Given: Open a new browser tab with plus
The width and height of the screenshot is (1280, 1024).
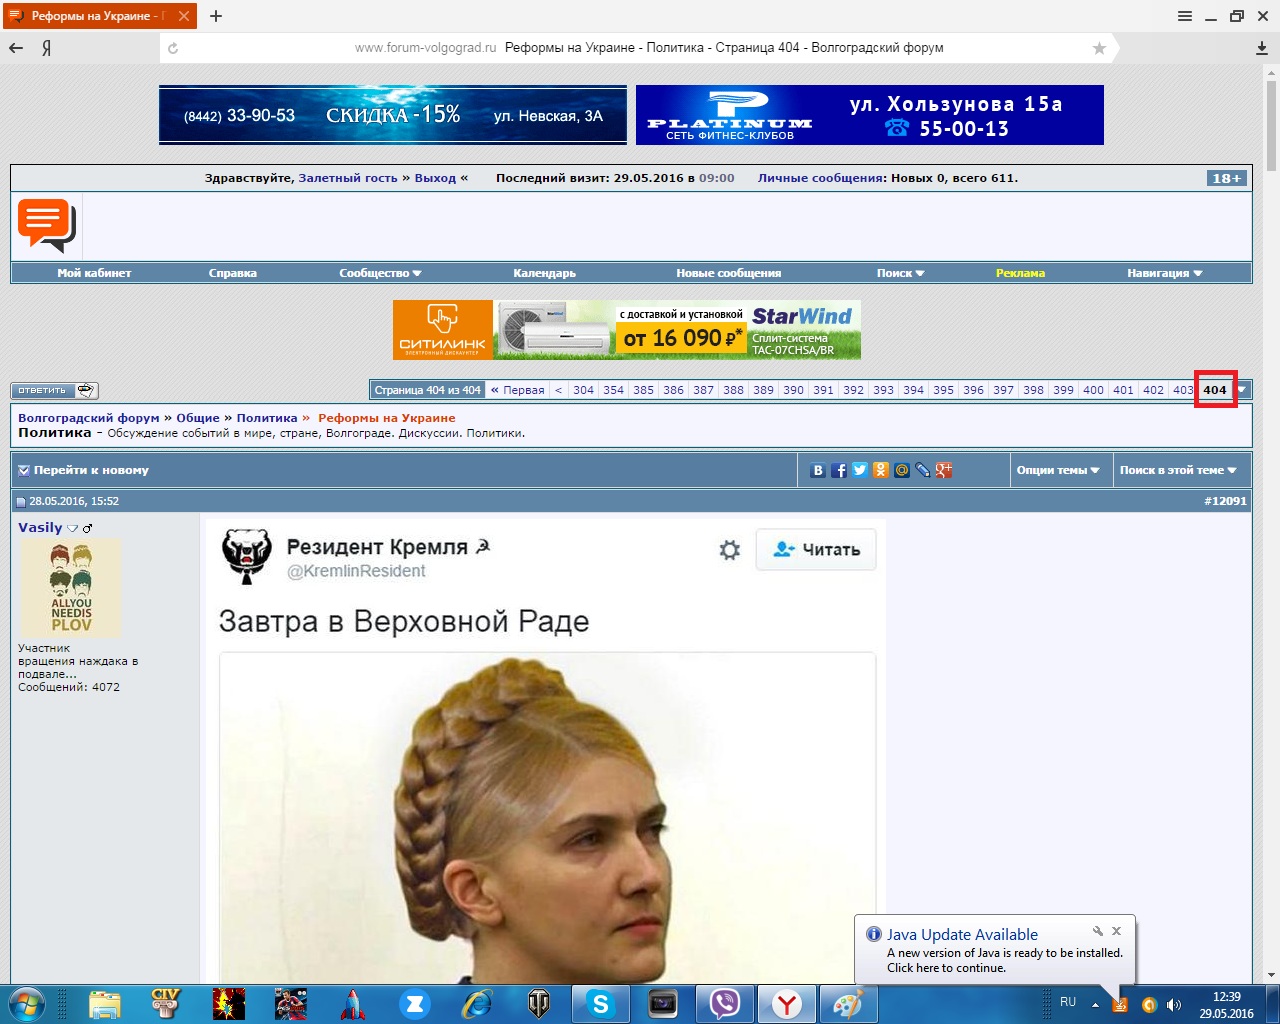Looking at the screenshot, I should 216,16.
